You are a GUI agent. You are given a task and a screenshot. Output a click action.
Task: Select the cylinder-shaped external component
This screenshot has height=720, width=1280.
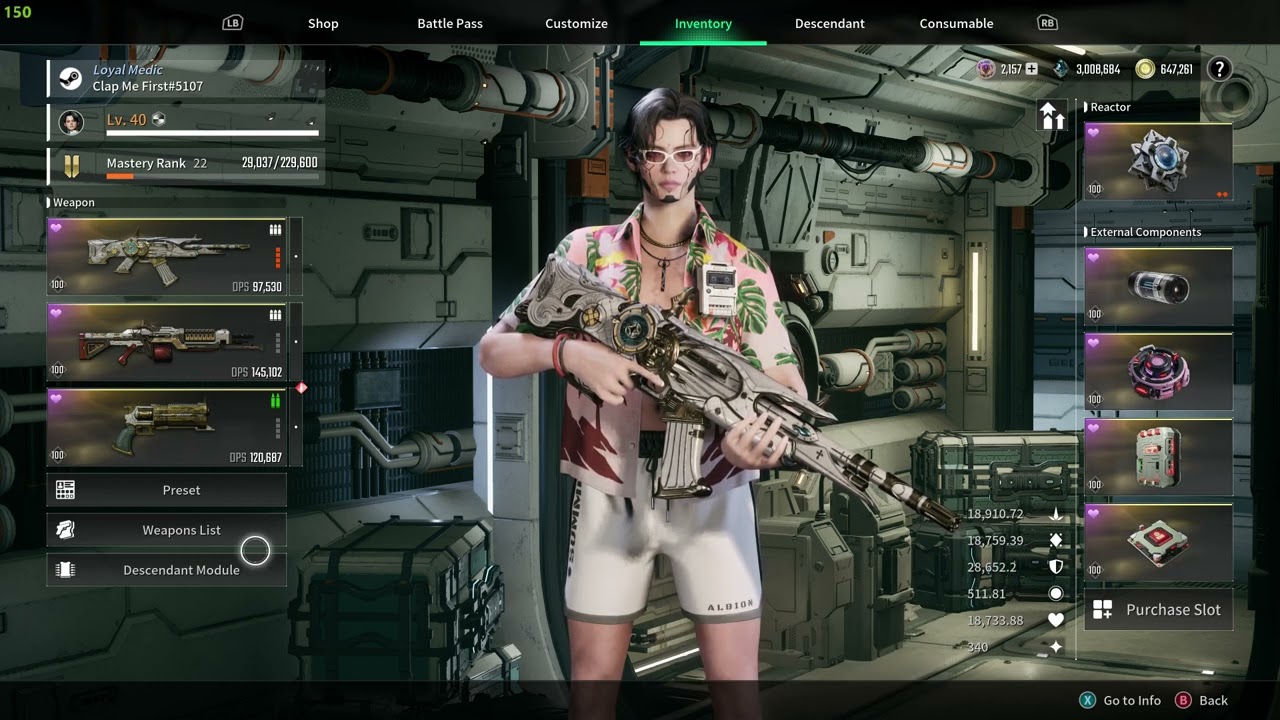tap(1158, 286)
